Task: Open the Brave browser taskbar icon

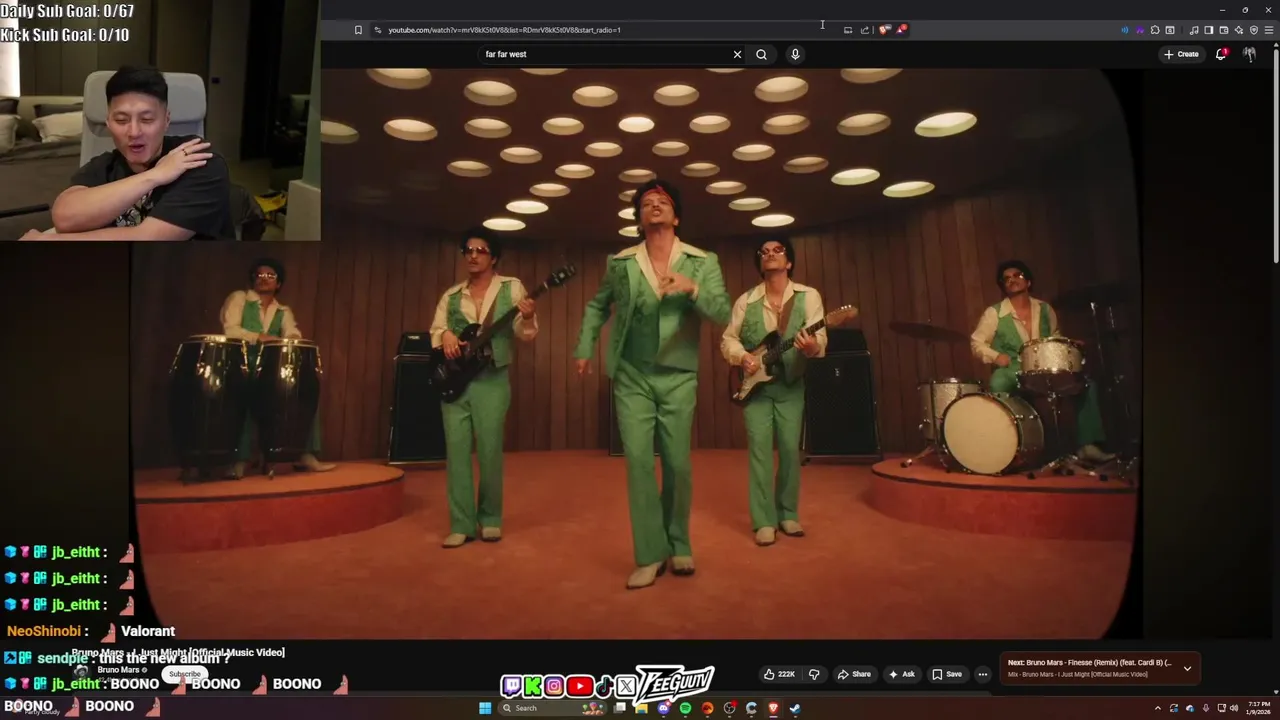Action: pos(773,708)
